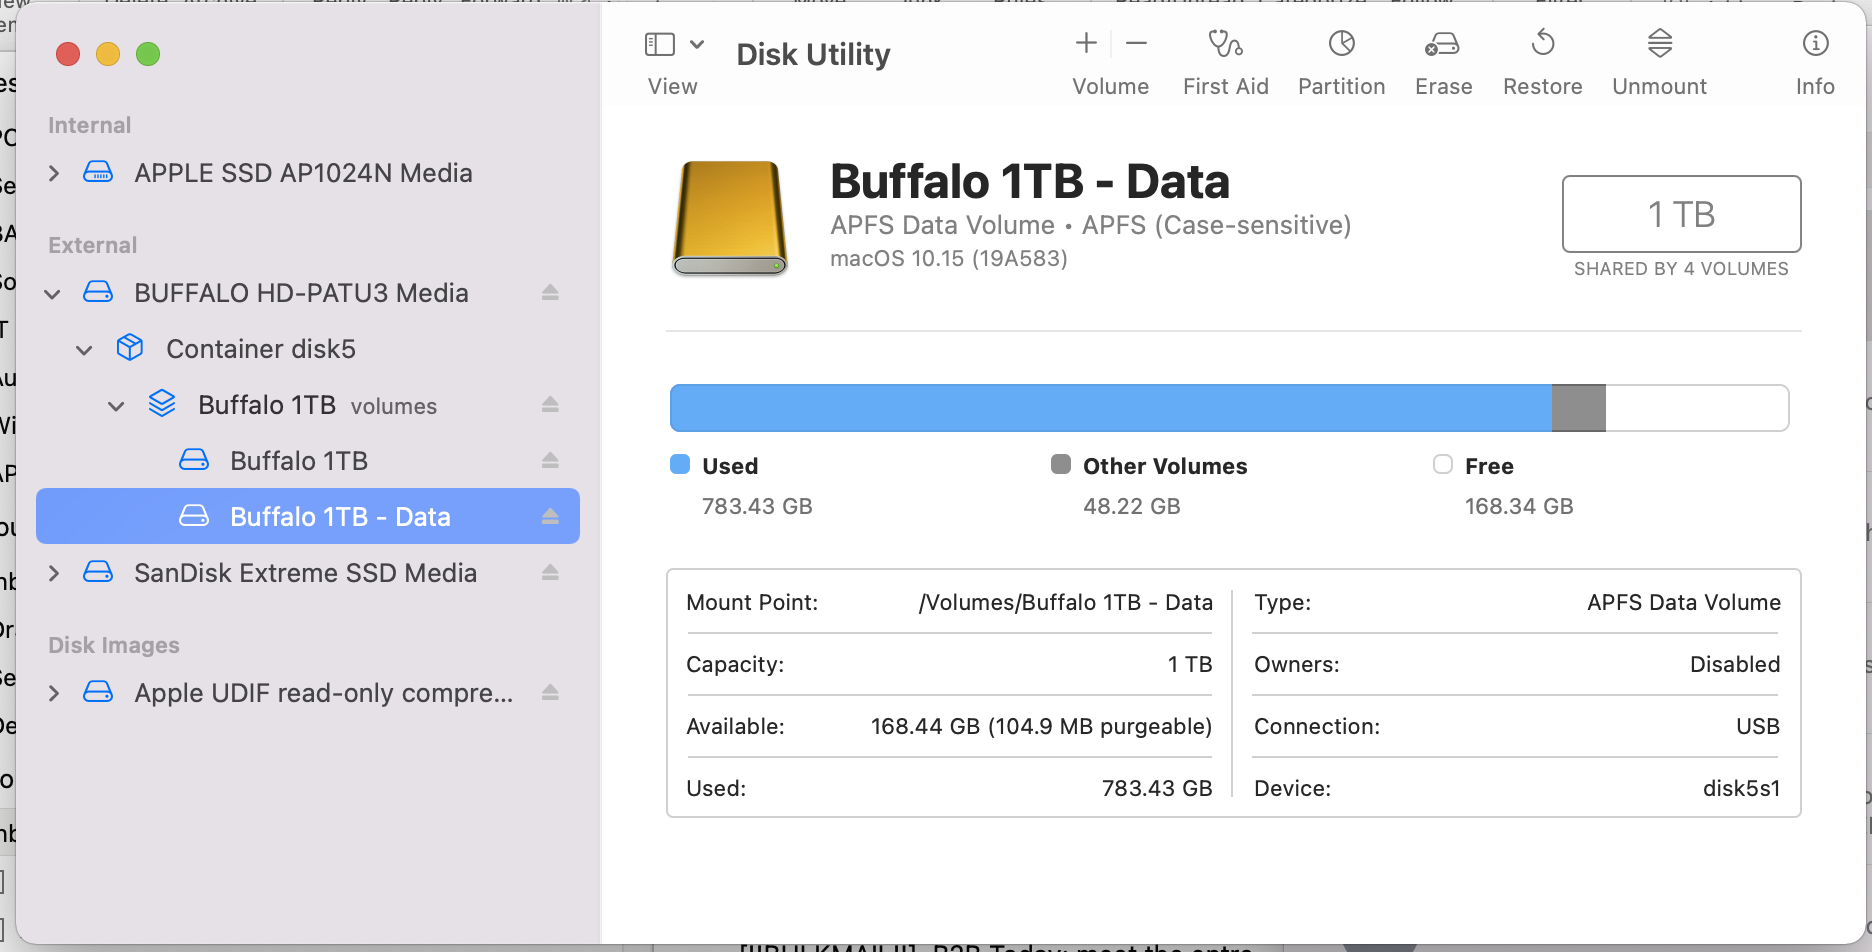
Task: Collapse Buffalo 1TB volumes group
Action: coord(117,406)
